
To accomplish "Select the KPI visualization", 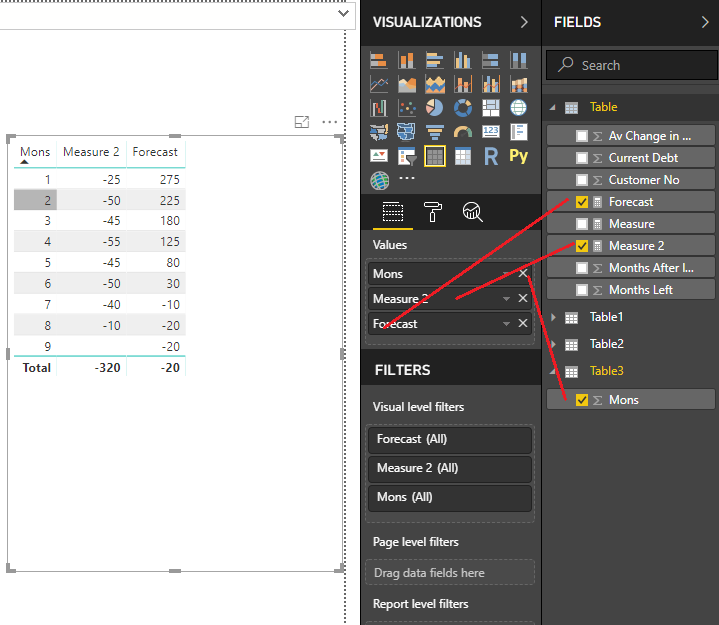I will pos(379,156).
